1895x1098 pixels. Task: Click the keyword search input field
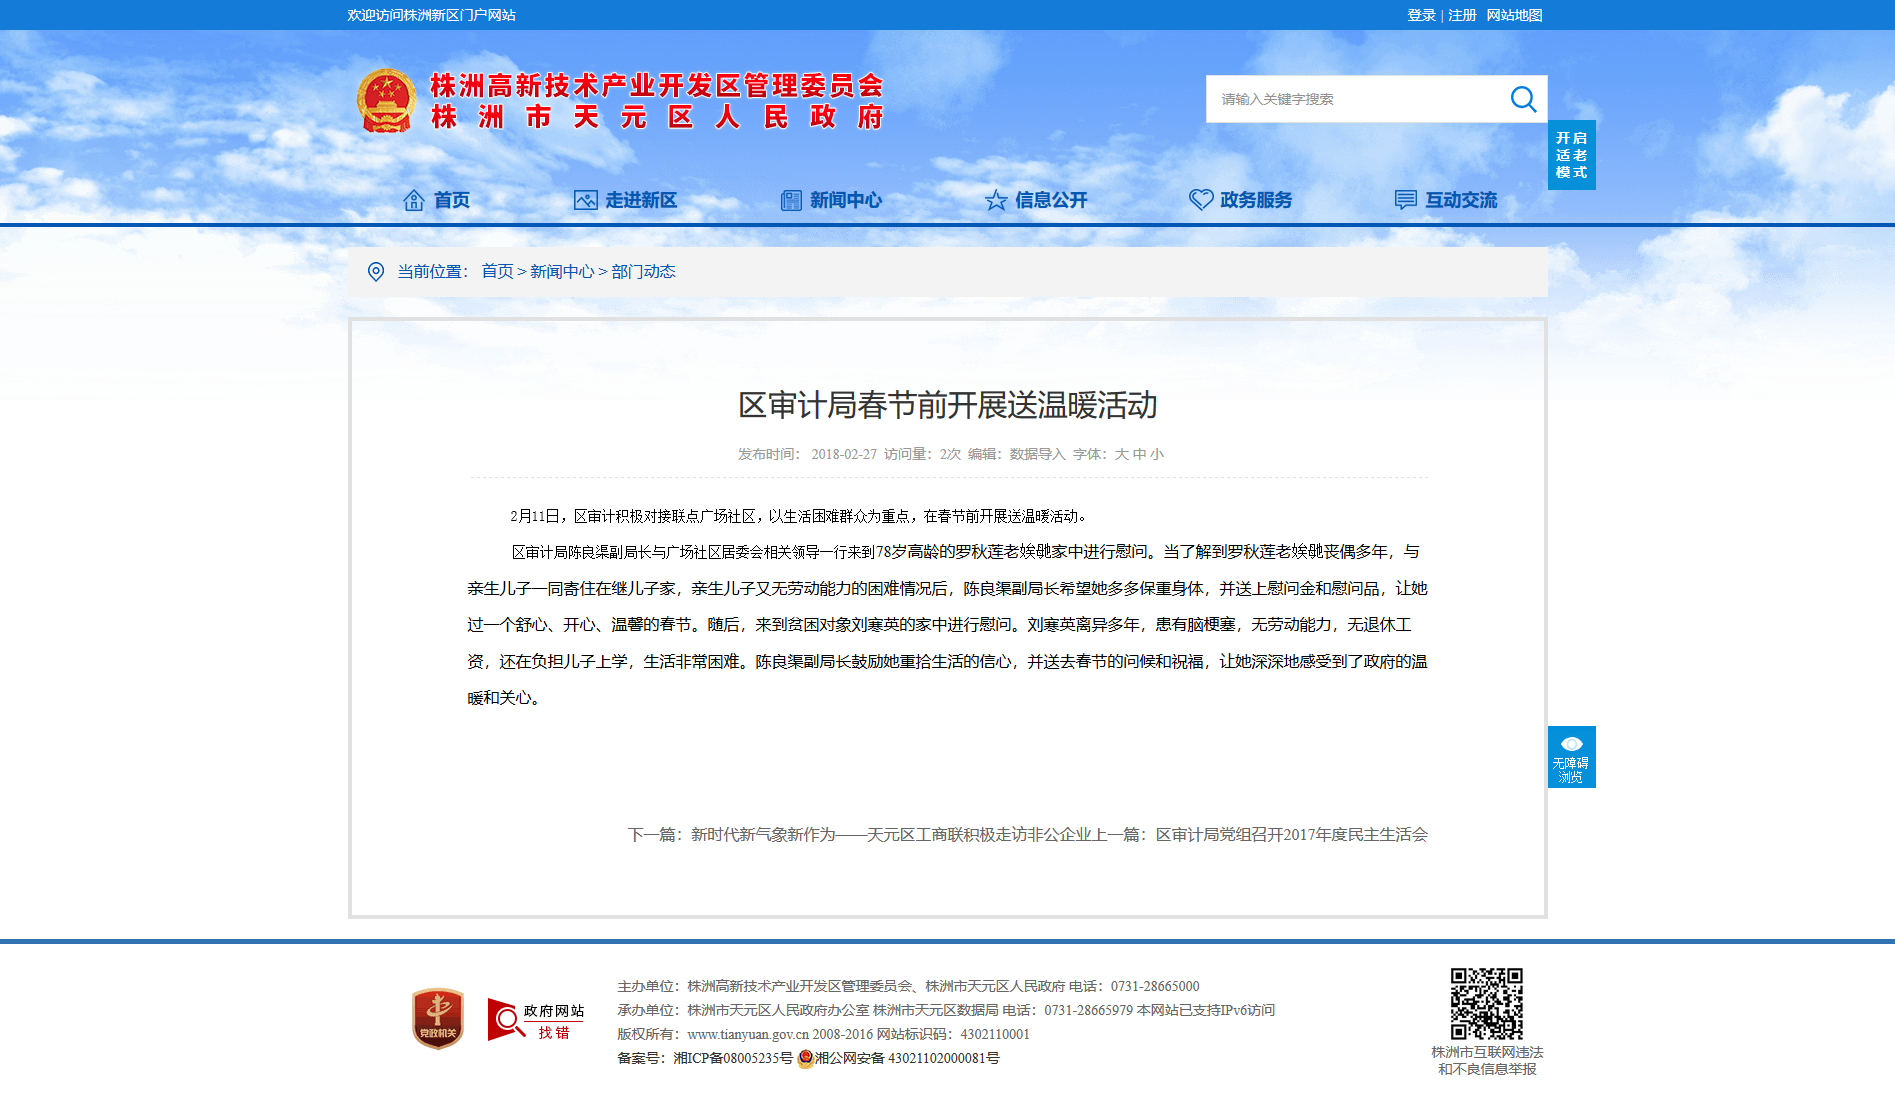point(1356,99)
